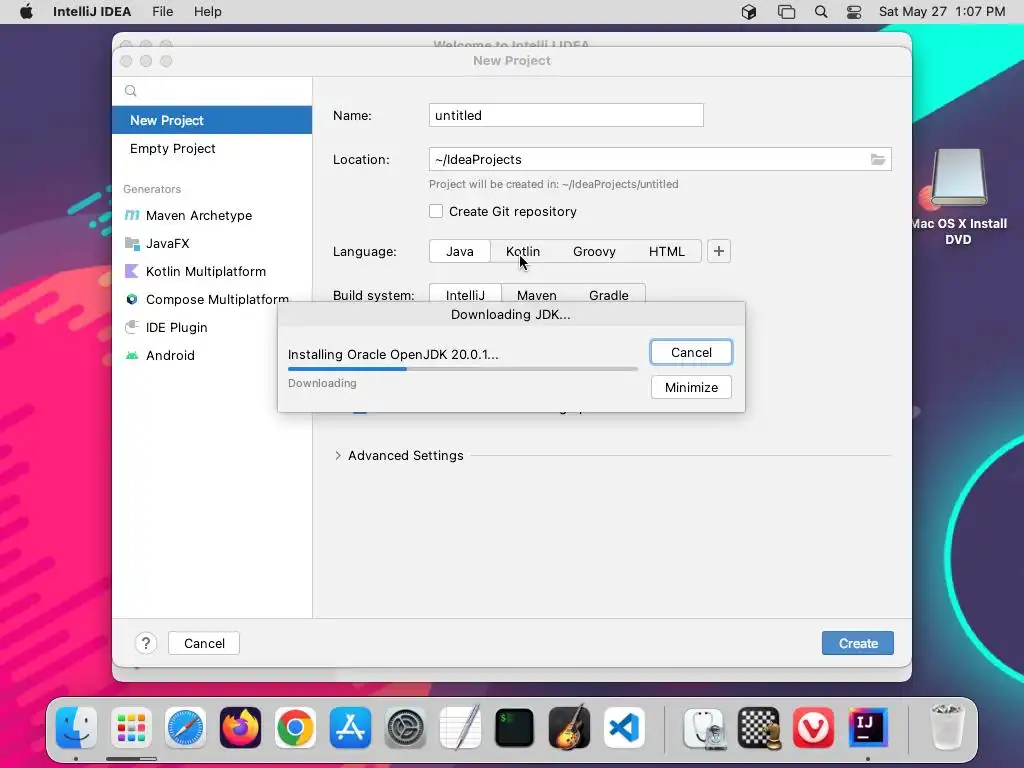
Task: Open Spotlight search in menu bar
Action: [x=821, y=12]
